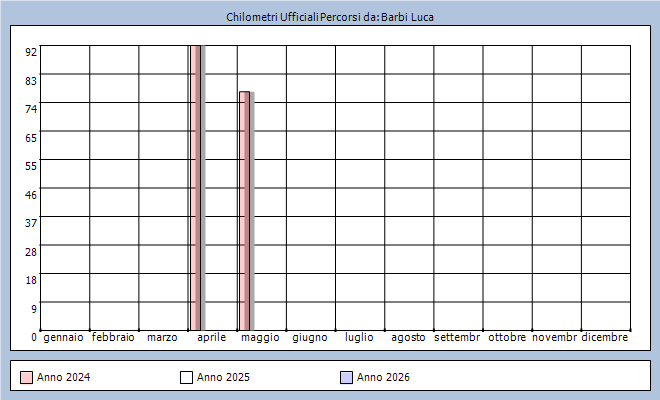Screen dimensions: 660x400
Task: Select the settembr label on x-axis
Action: pos(457,338)
